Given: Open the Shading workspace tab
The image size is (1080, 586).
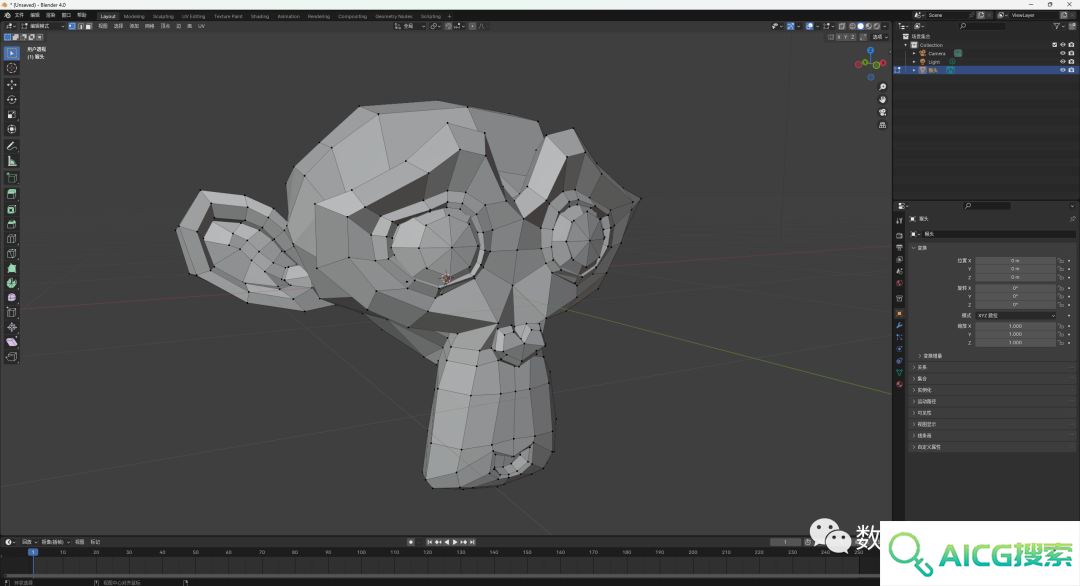Looking at the screenshot, I should 260,17.
